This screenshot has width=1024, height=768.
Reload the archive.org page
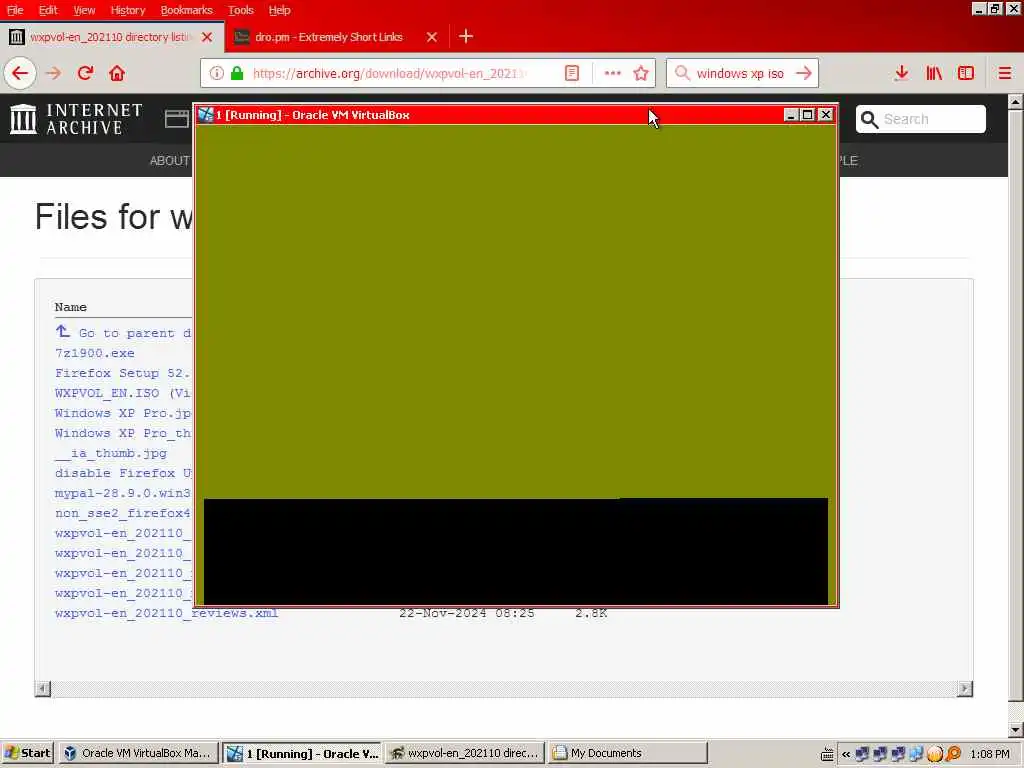86,73
